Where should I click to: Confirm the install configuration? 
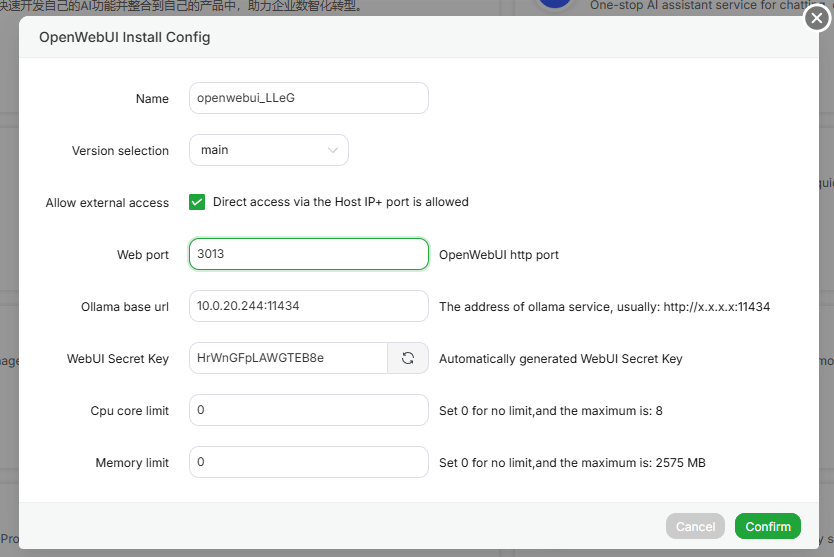(767, 526)
